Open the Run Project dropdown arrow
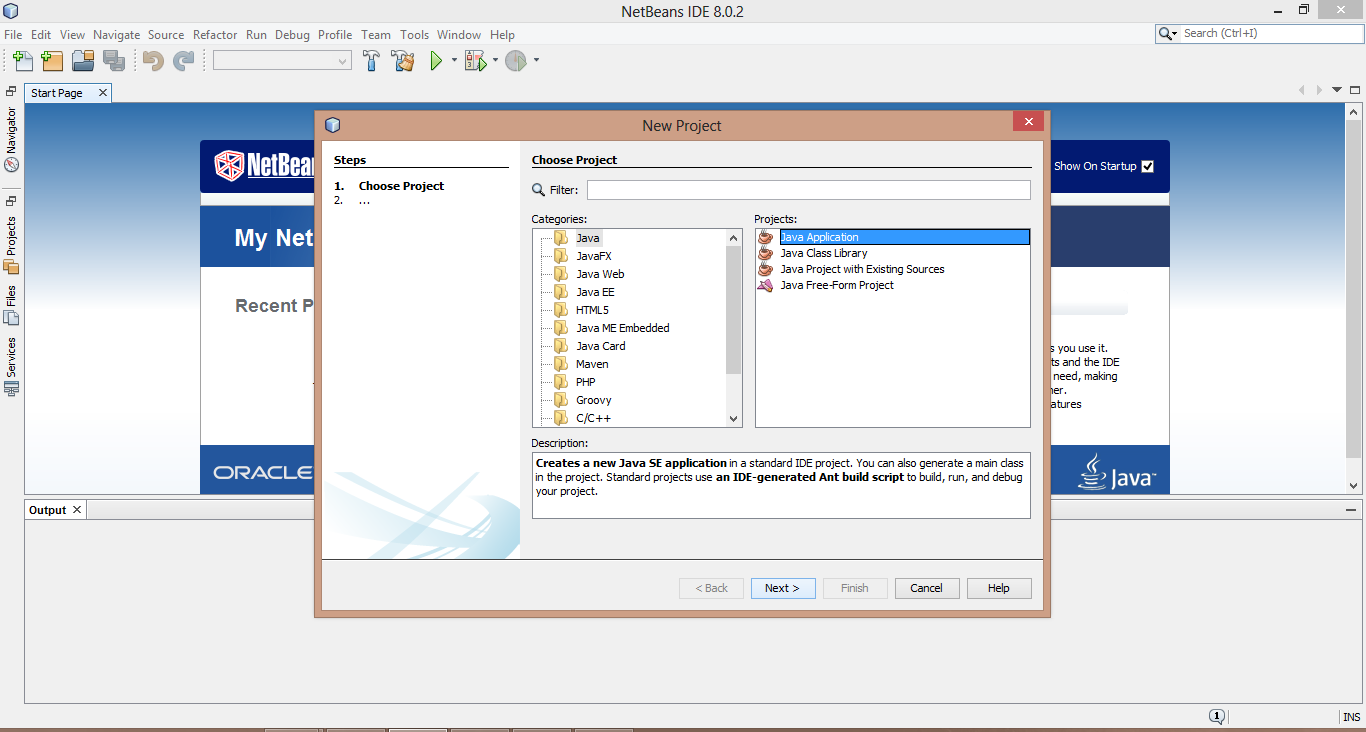This screenshot has height=732, width=1366. pyautogui.click(x=454, y=61)
